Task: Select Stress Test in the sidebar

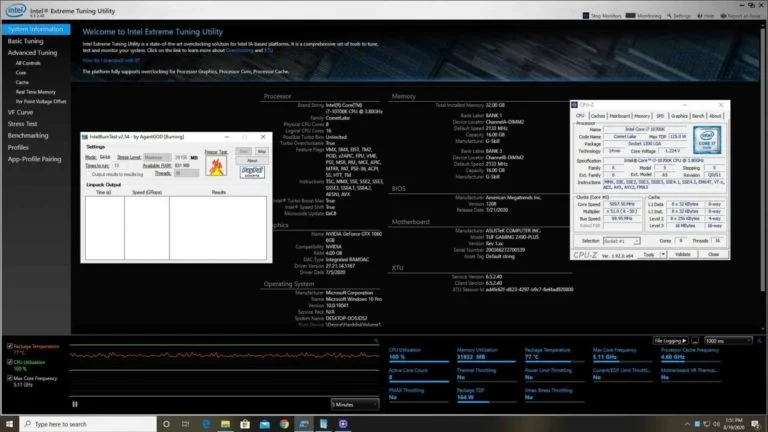Action: [x=23, y=124]
